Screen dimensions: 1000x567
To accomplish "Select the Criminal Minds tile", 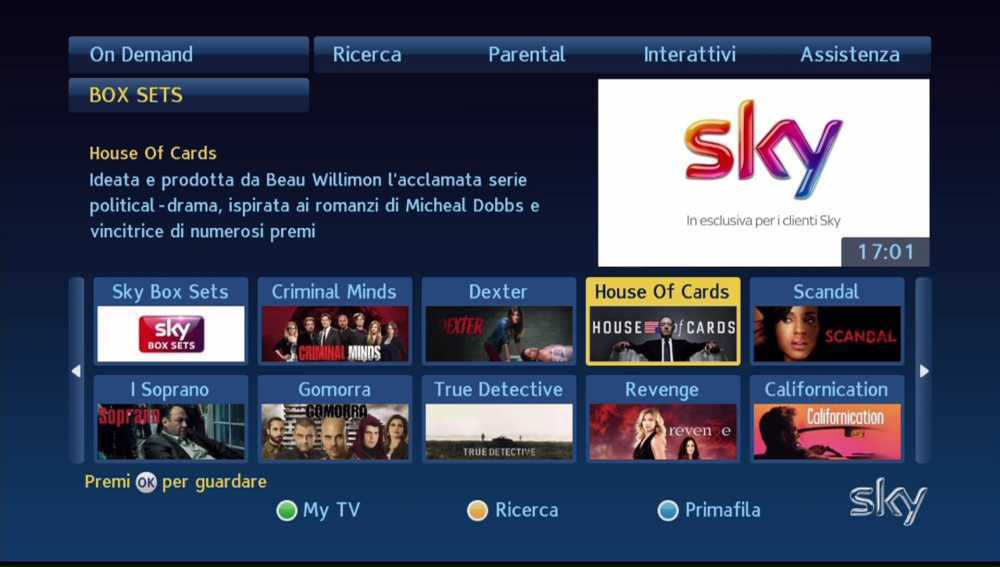I will tap(335, 321).
